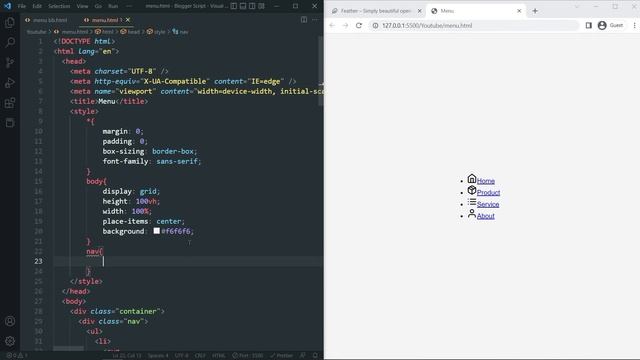Screen dimensions: 640x360
Task: Expand the overflow menu ellipsis after Run
Action: tap(129, 6)
